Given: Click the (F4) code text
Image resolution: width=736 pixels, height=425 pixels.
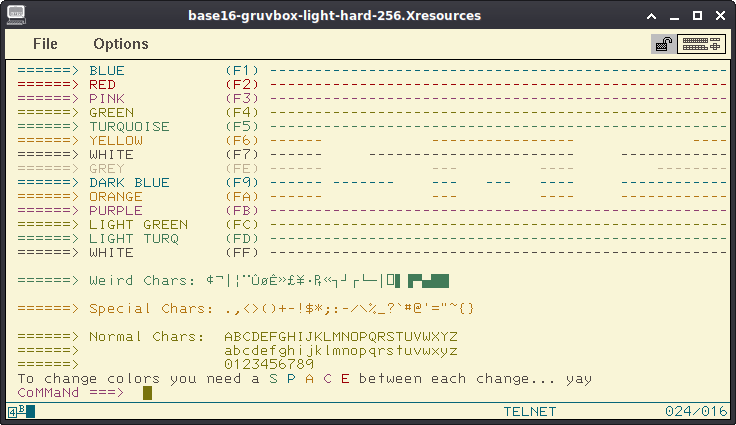Looking at the screenshot, I should pos(242,113).
